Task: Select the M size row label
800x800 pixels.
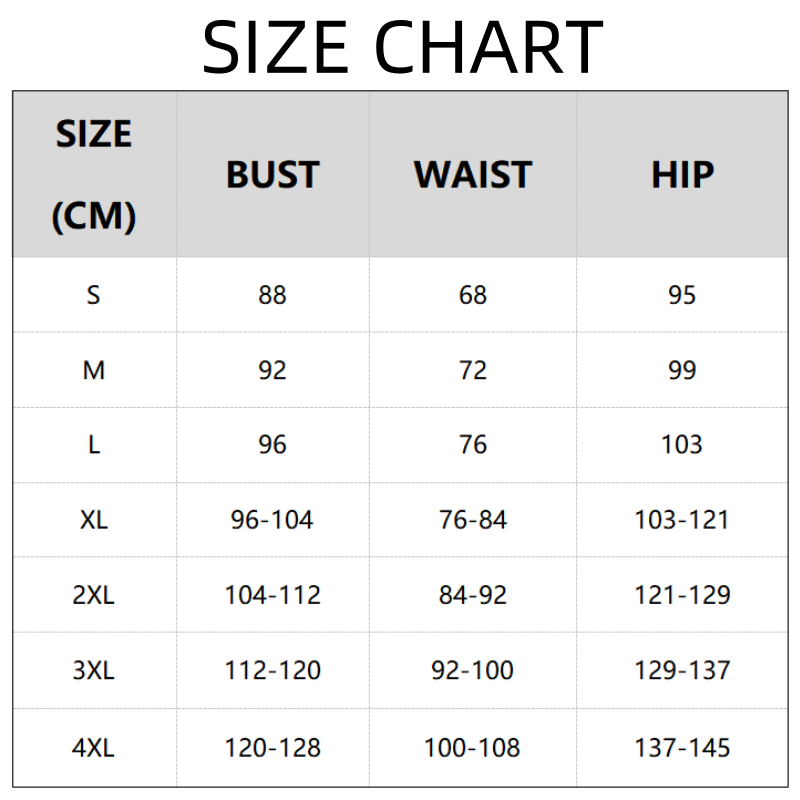Action: [x=94, y=370]
